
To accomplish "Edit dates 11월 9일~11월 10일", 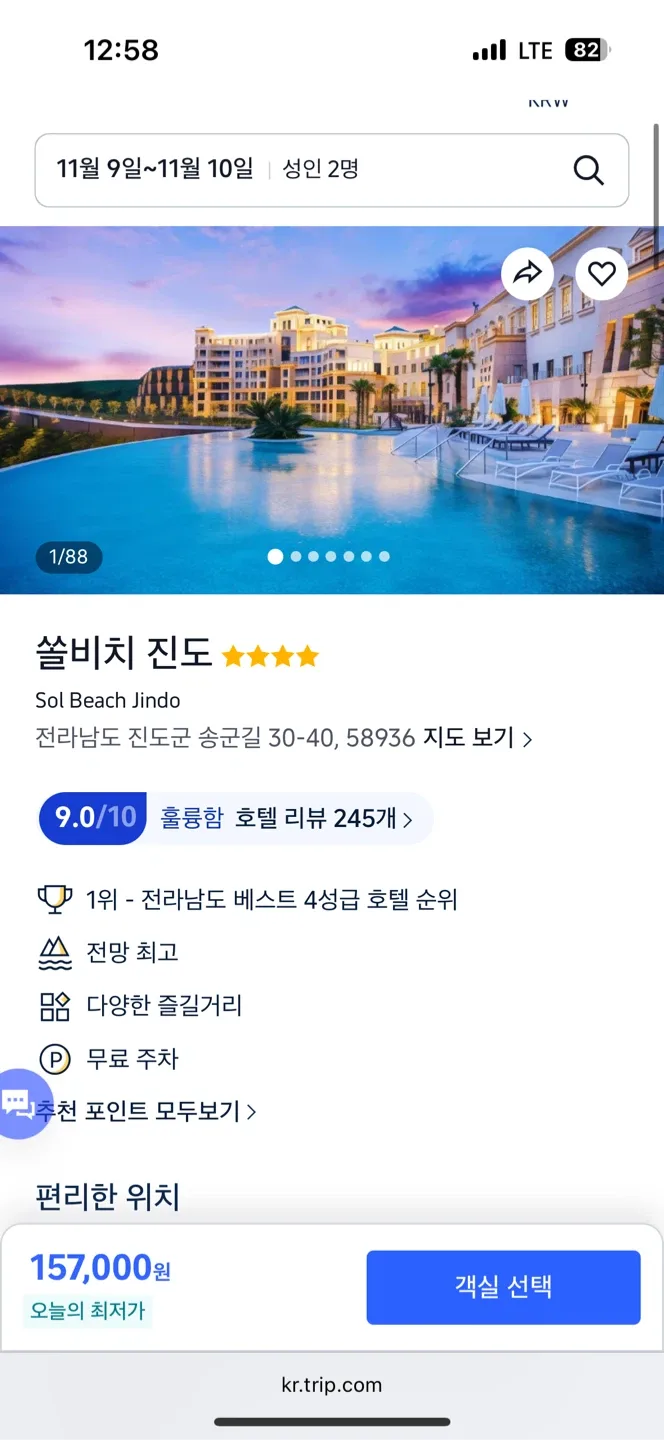I will (155, 170).
